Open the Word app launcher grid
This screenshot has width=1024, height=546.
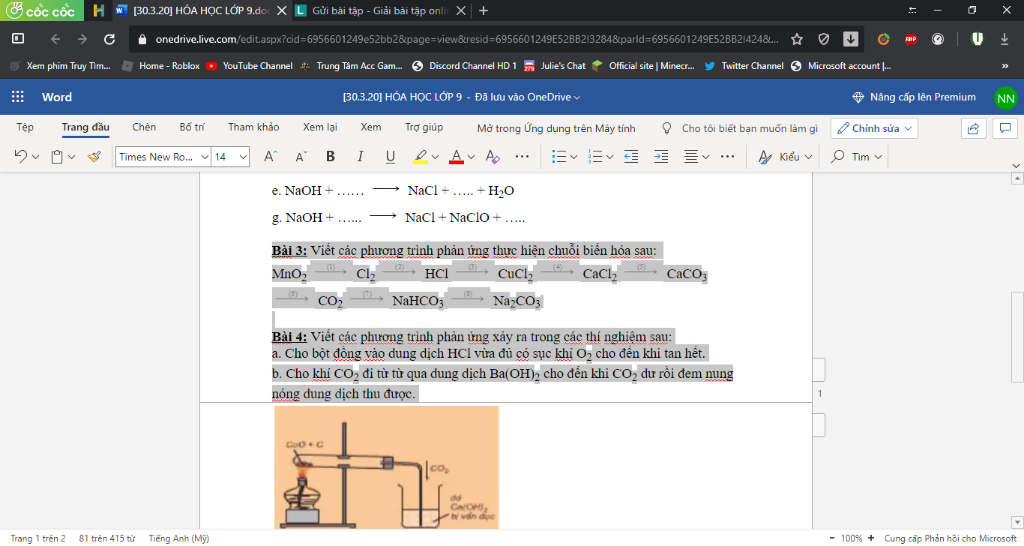tap(18, 97)
